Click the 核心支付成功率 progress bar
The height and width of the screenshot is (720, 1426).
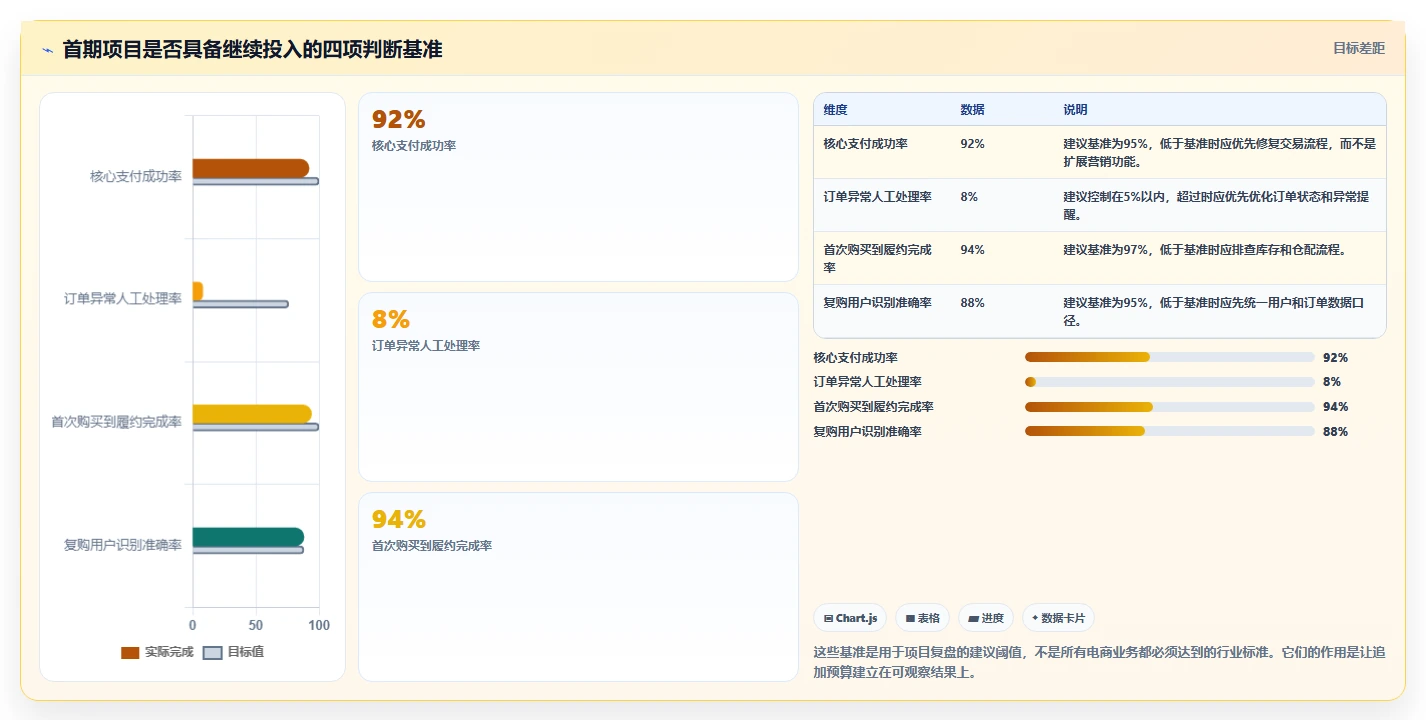1169,357
